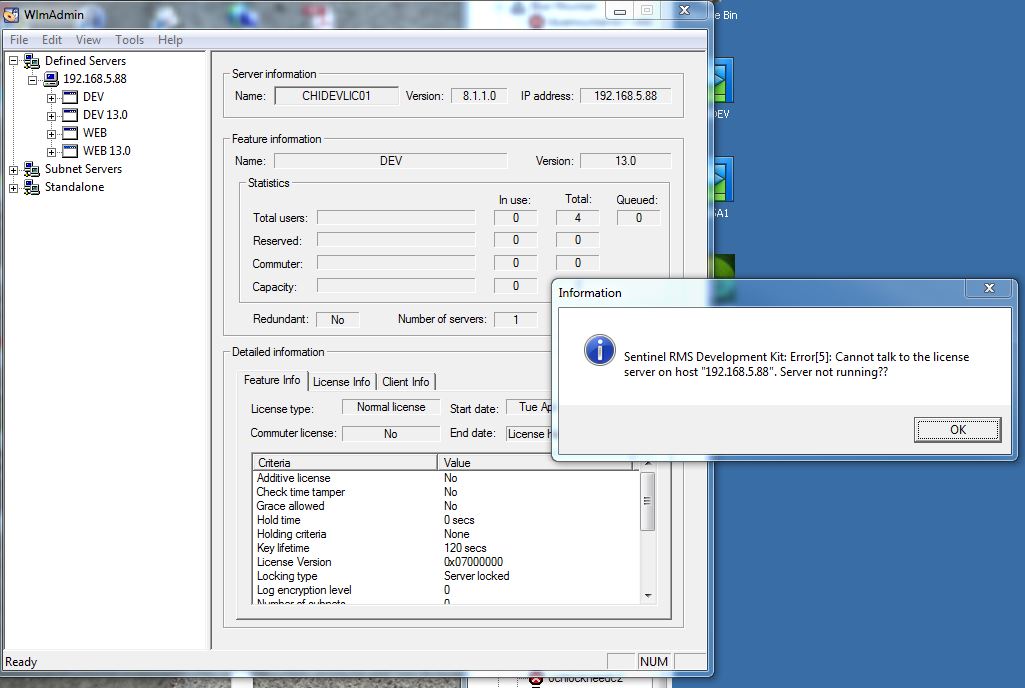Image resolution: width=1025 pixels, height=688 pixels.
Task: Click the WEB feature window icon
Action: tap(70, 133)
